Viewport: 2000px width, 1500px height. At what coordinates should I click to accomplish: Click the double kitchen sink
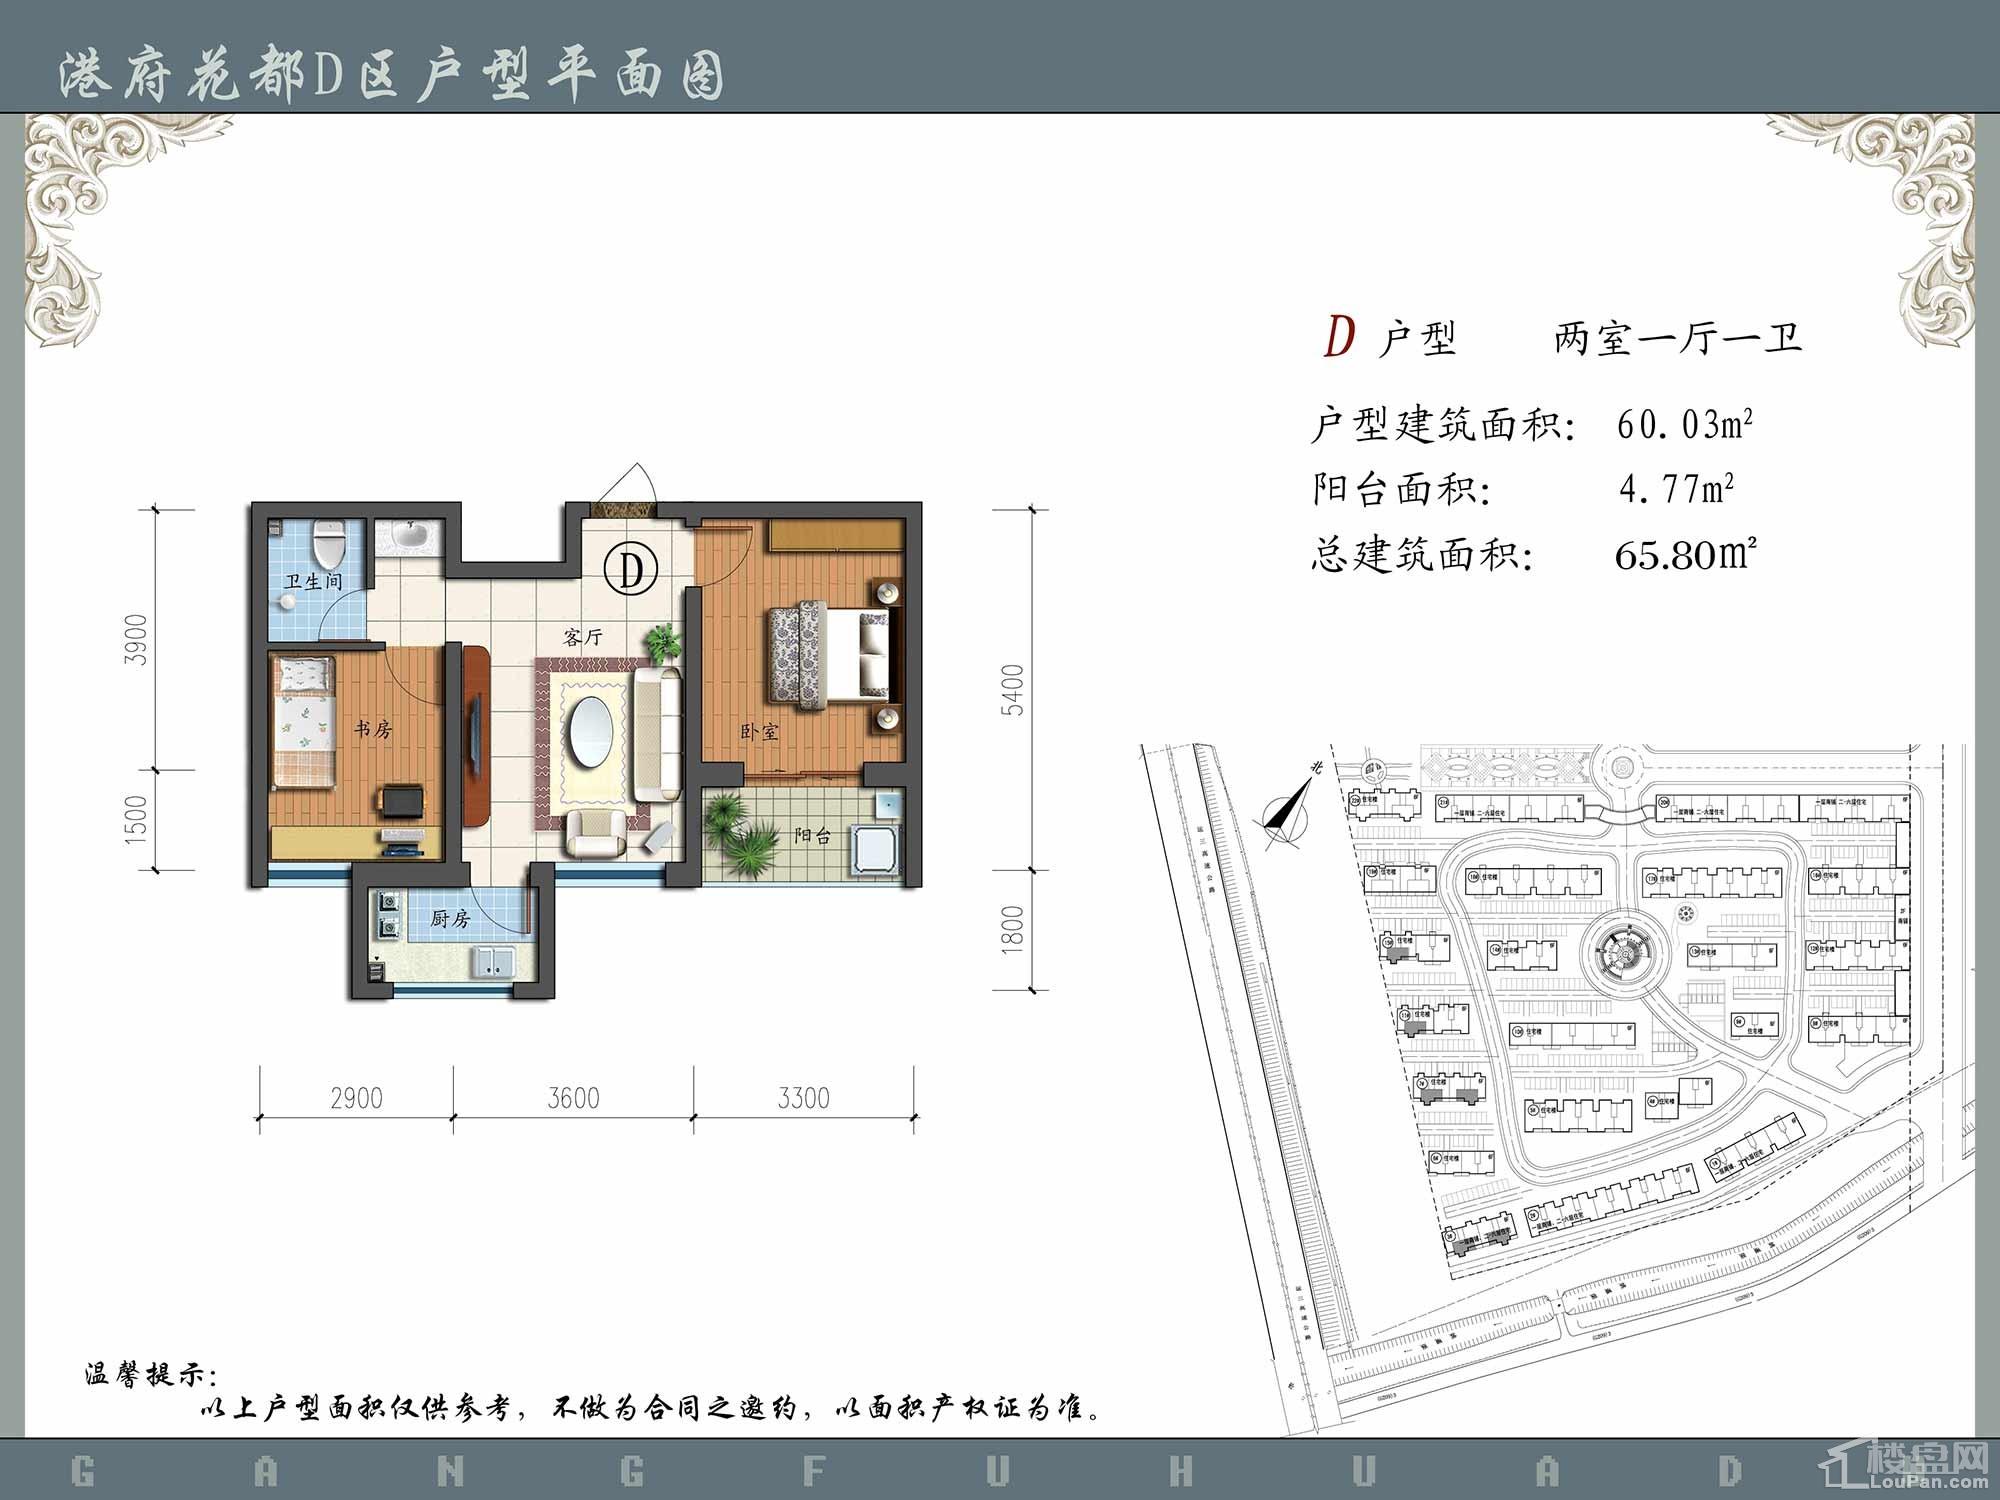click(493, 962)
